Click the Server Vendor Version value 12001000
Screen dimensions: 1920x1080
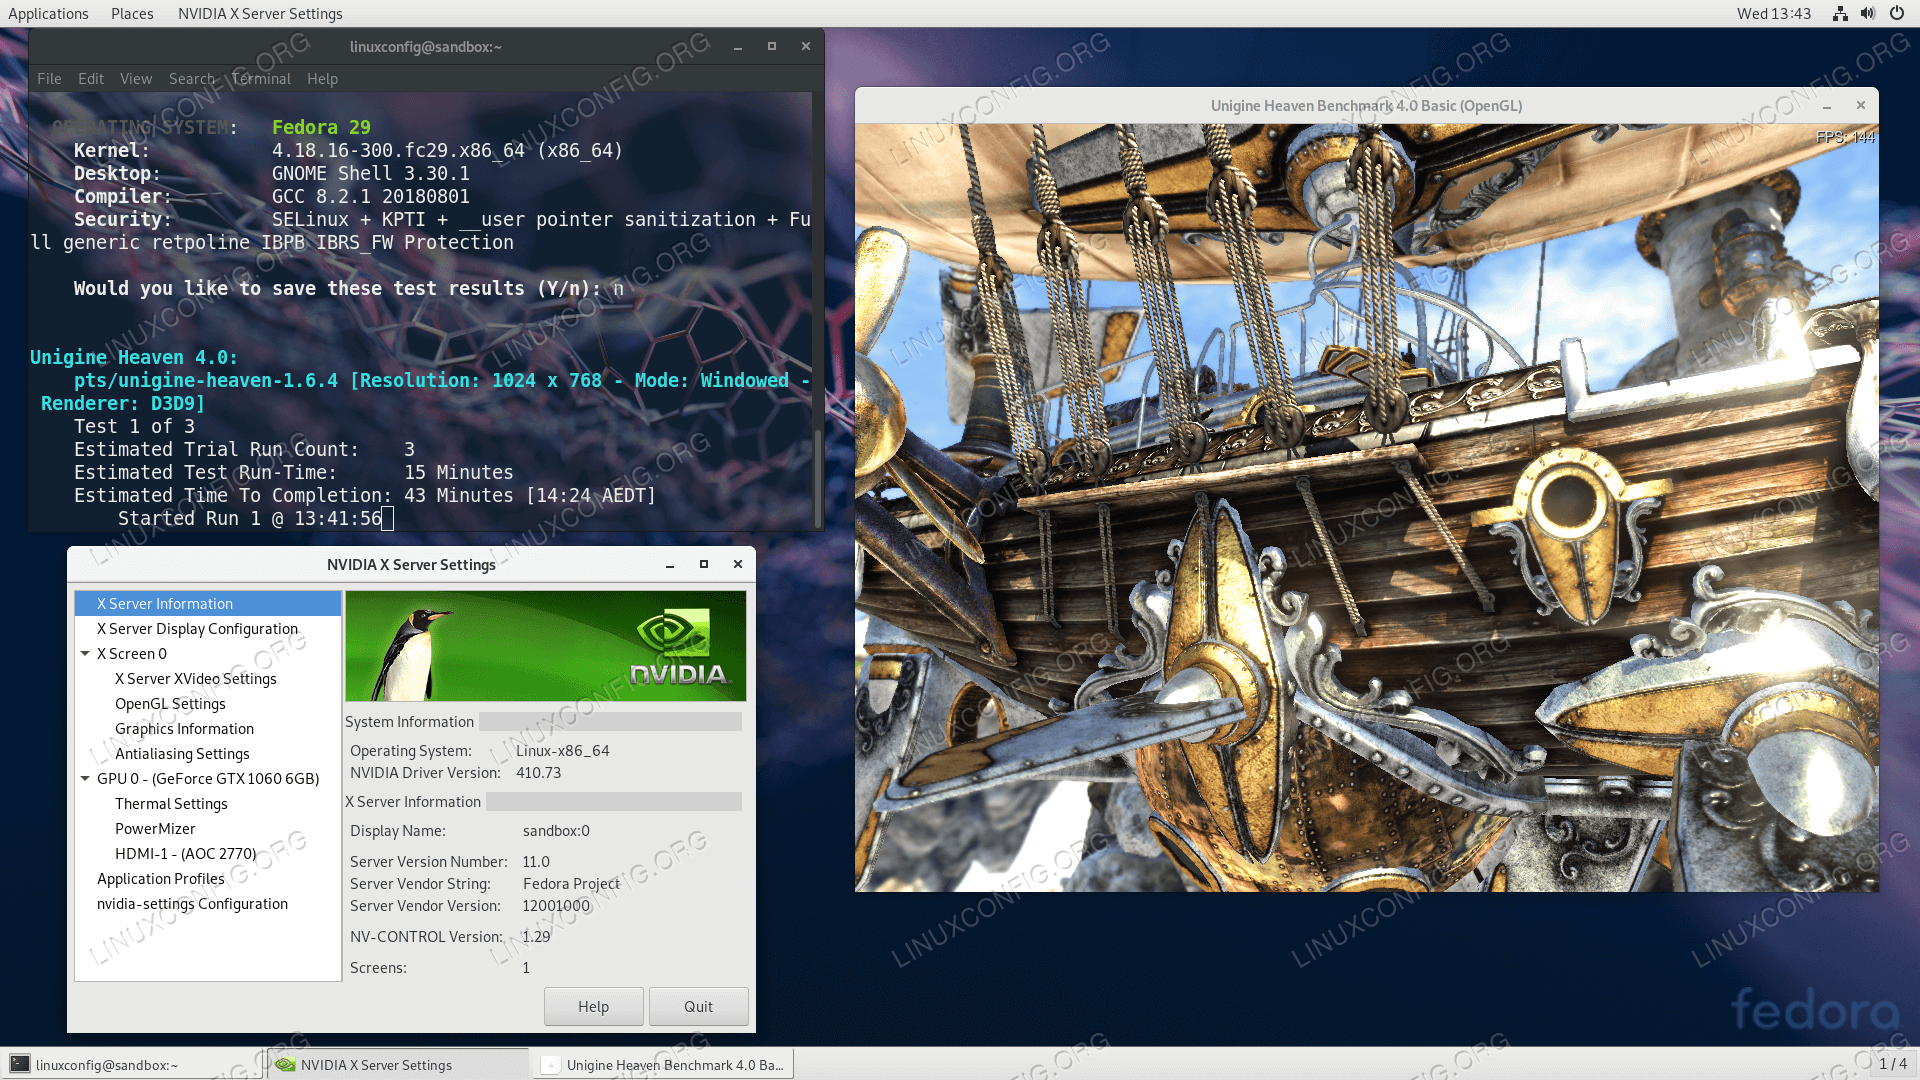pos(556,905)
